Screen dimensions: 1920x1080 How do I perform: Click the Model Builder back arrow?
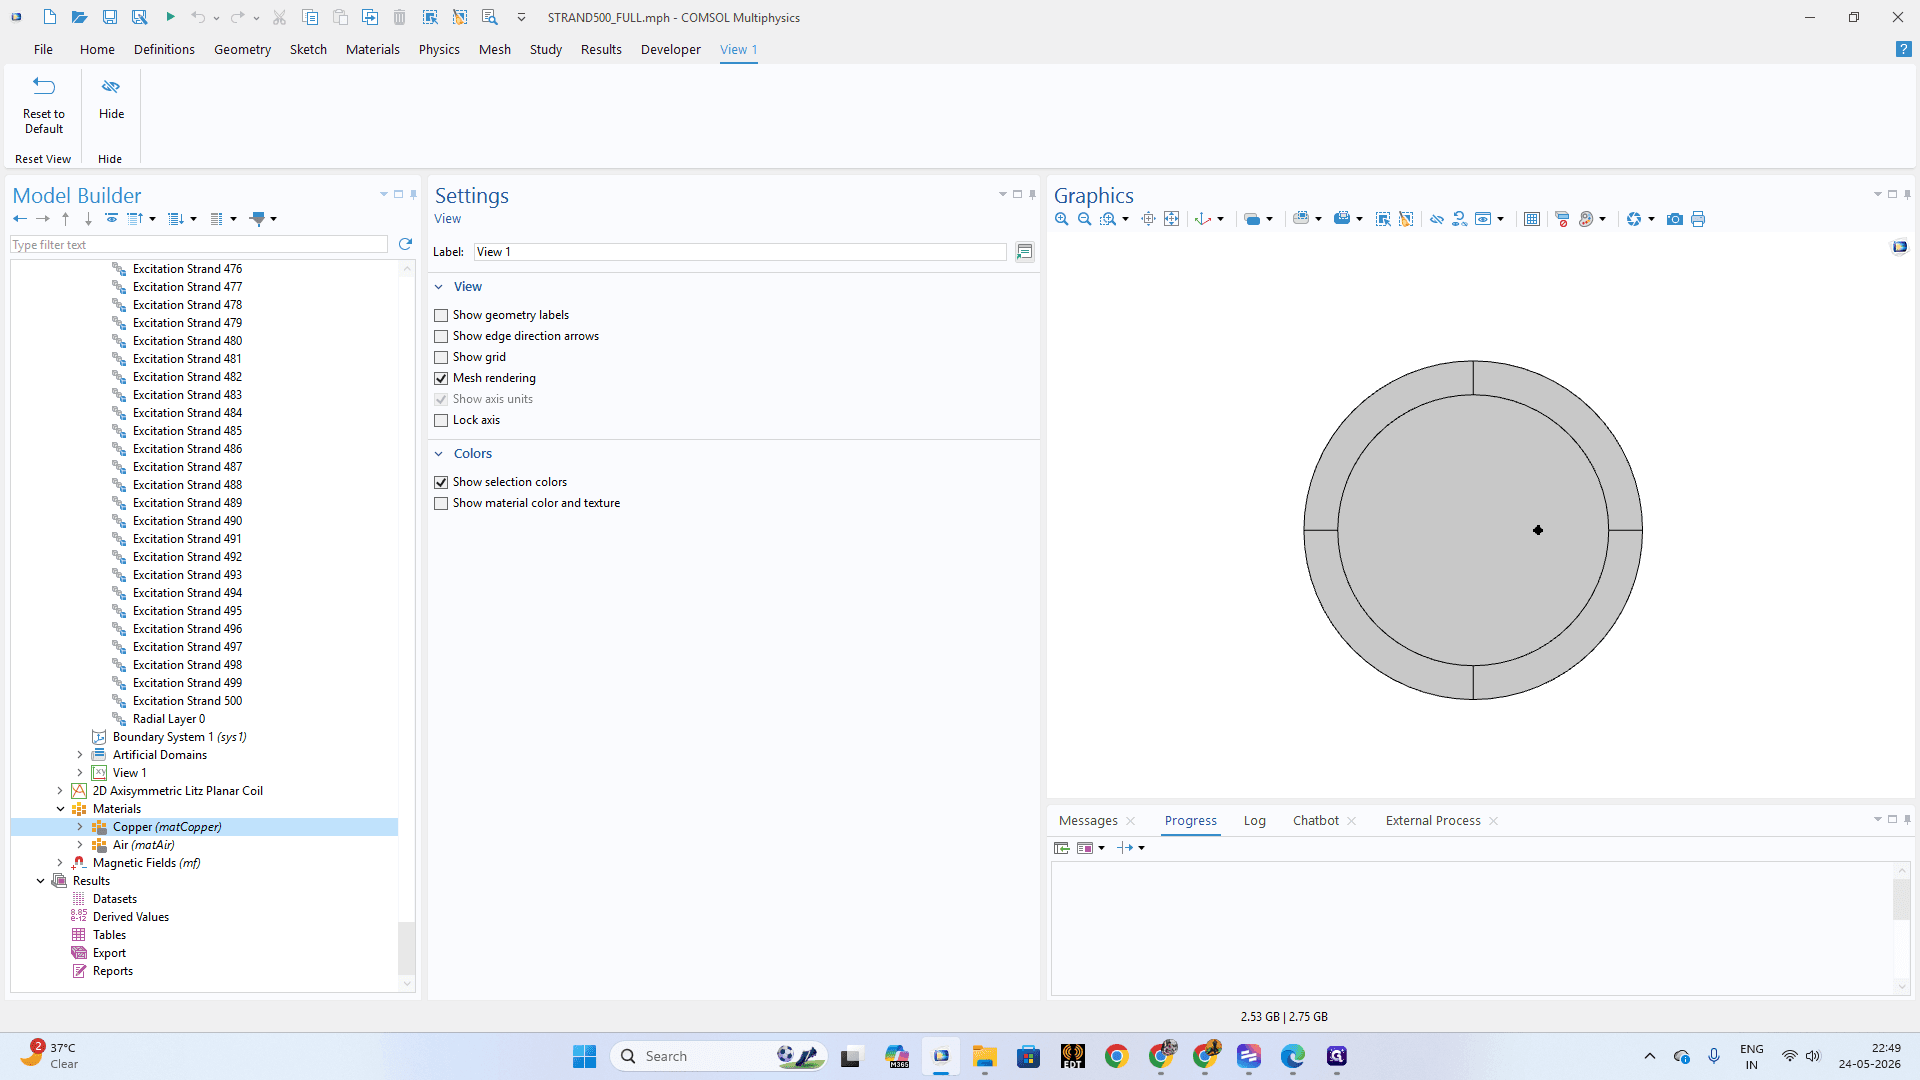[20, 218]
